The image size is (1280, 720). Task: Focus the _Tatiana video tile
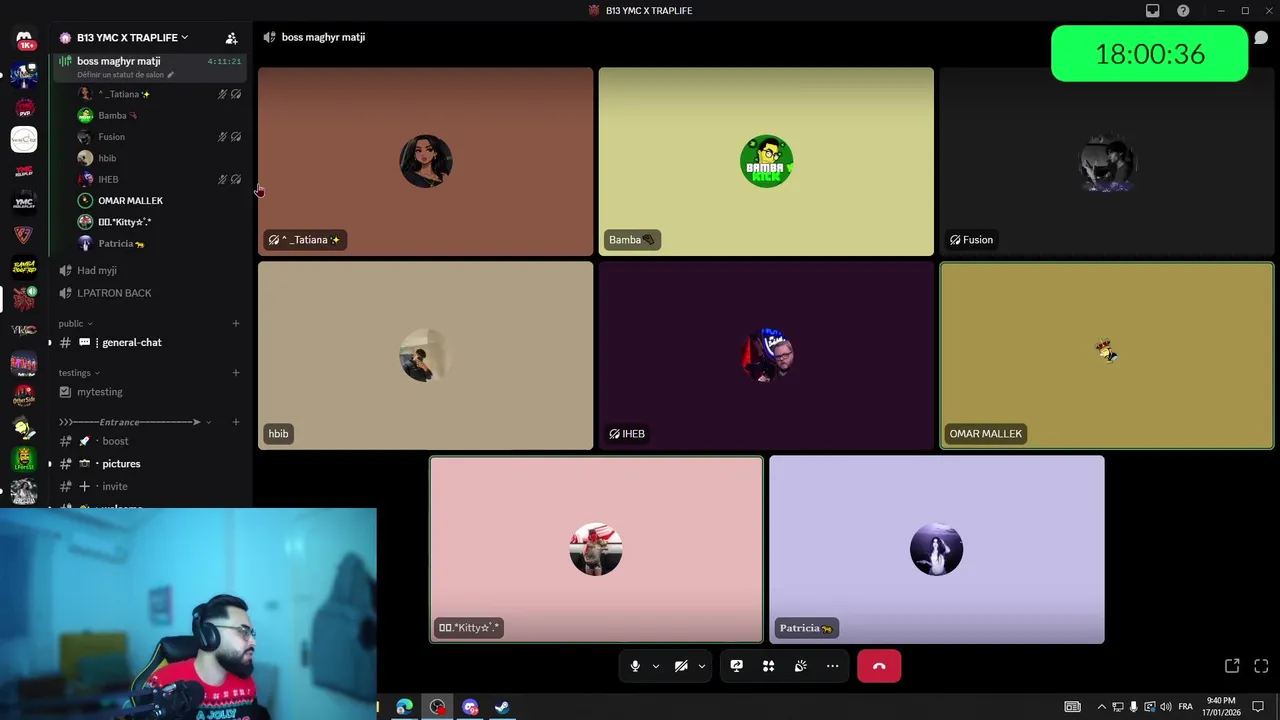[x=426, y=162]
